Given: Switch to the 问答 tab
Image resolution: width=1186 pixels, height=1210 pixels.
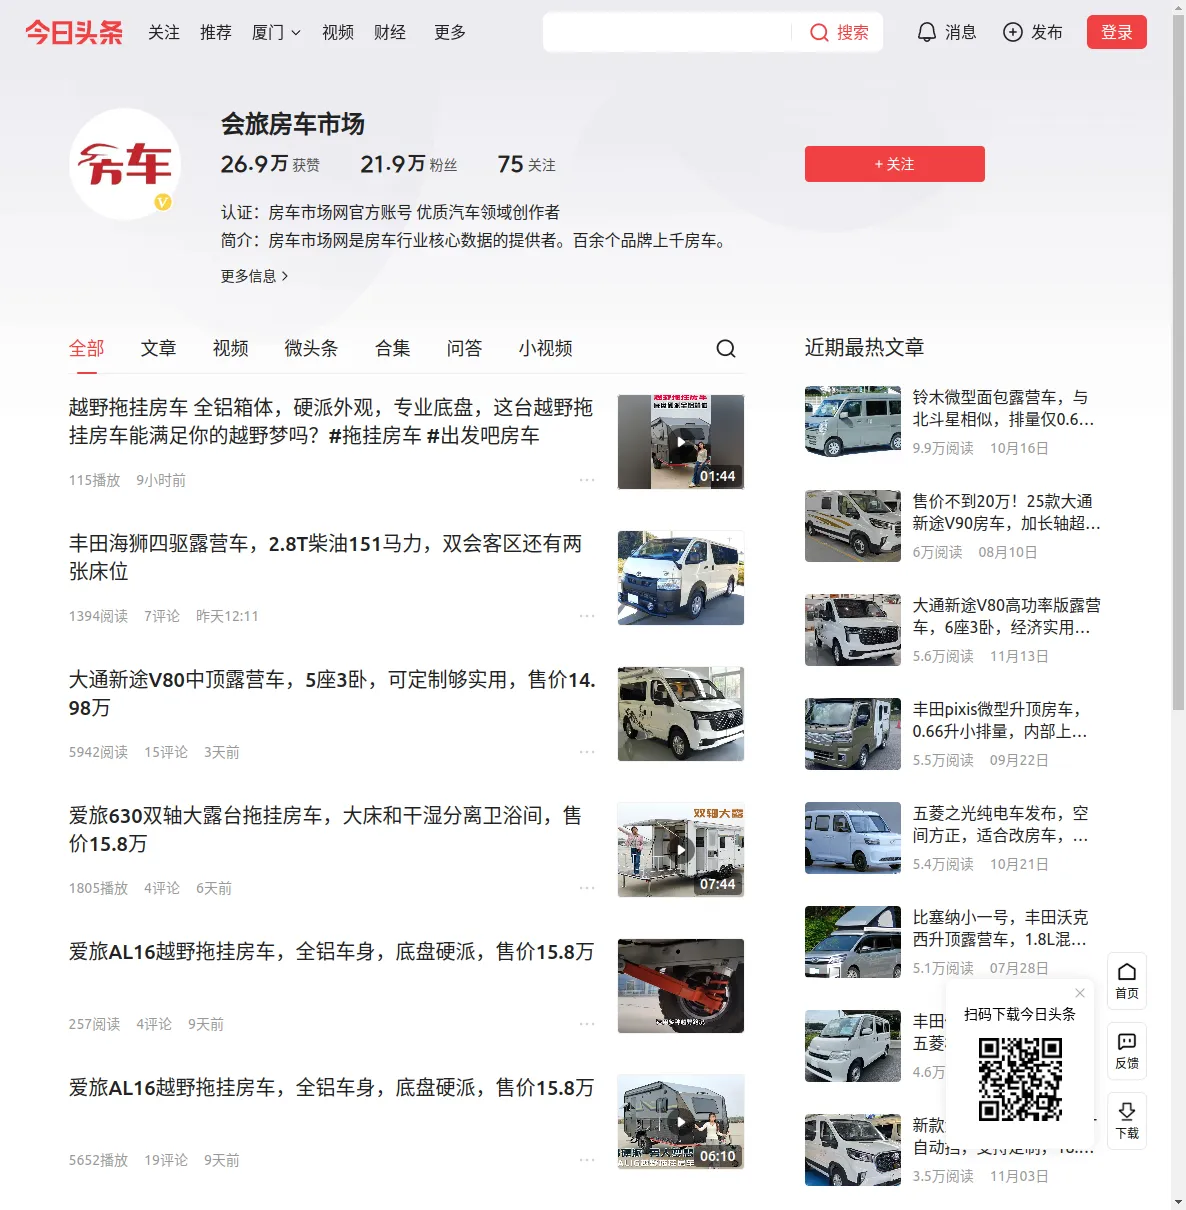Looking at the screenshot, I should [x=465, y=348].
